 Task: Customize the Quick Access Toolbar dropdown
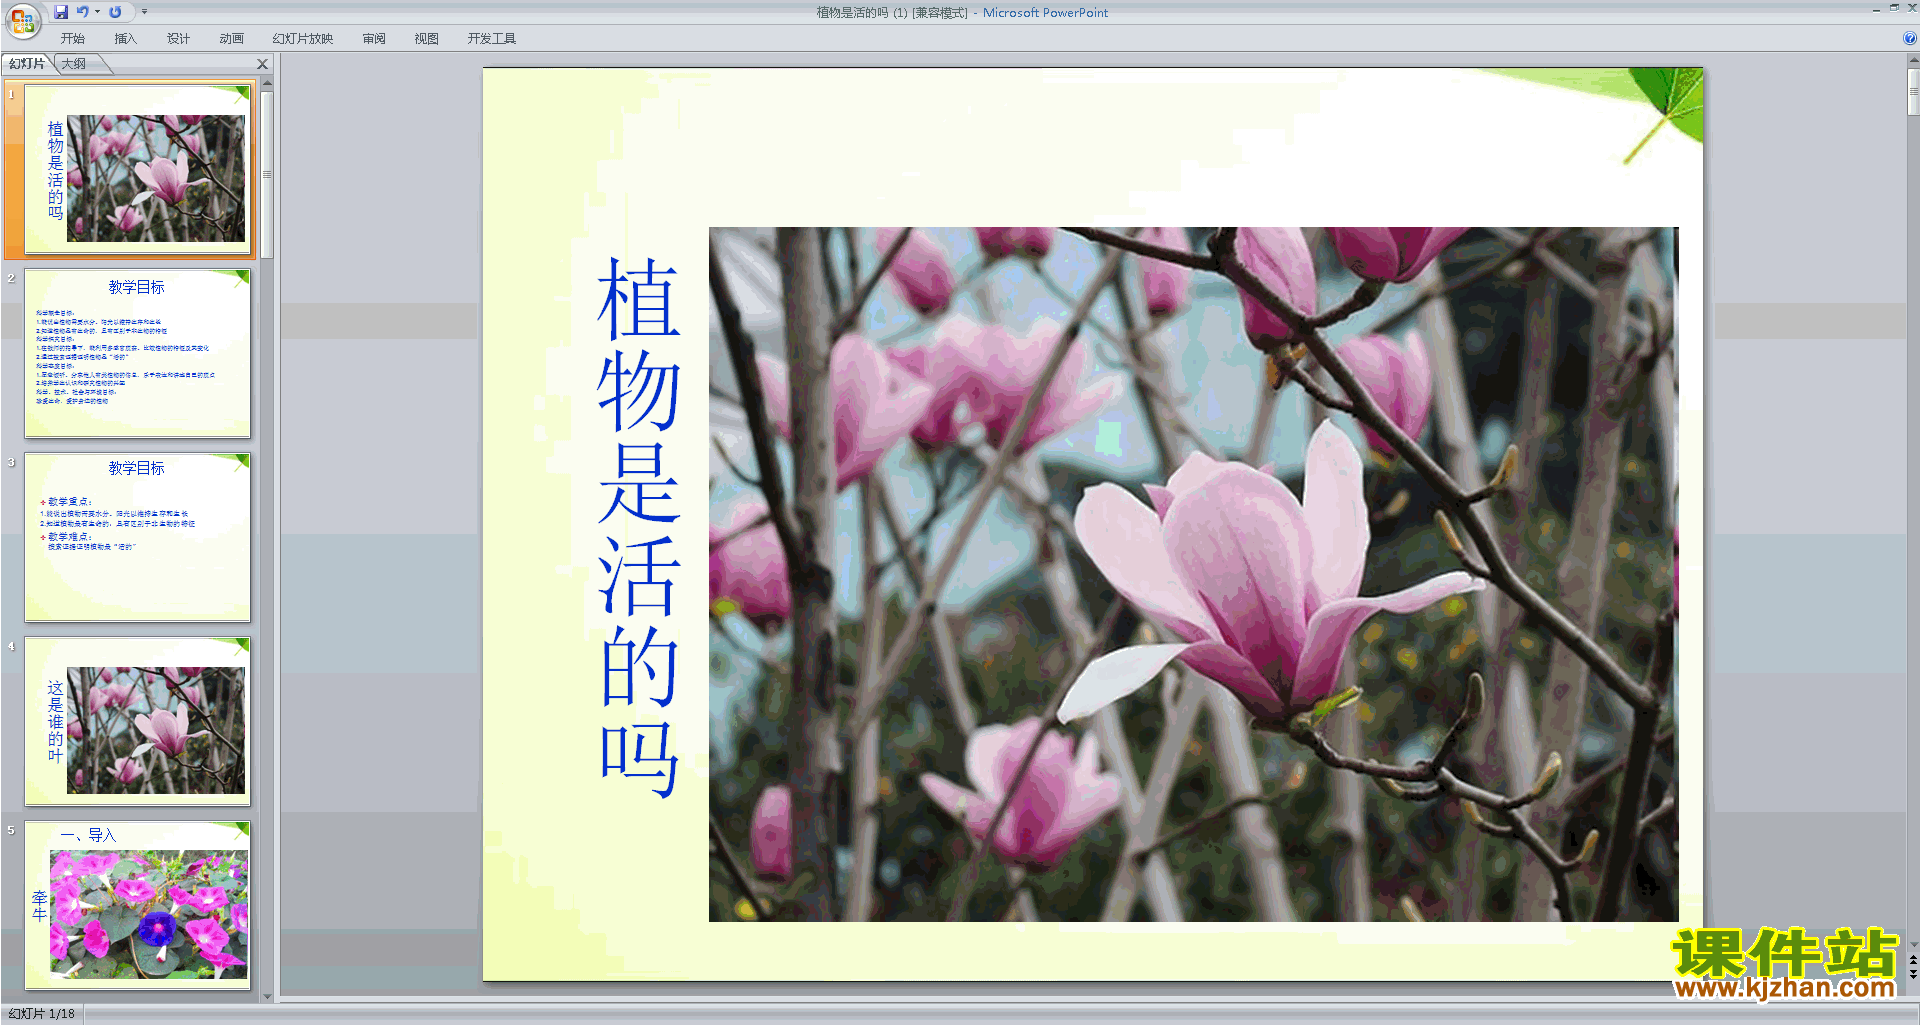pos(144,12)
